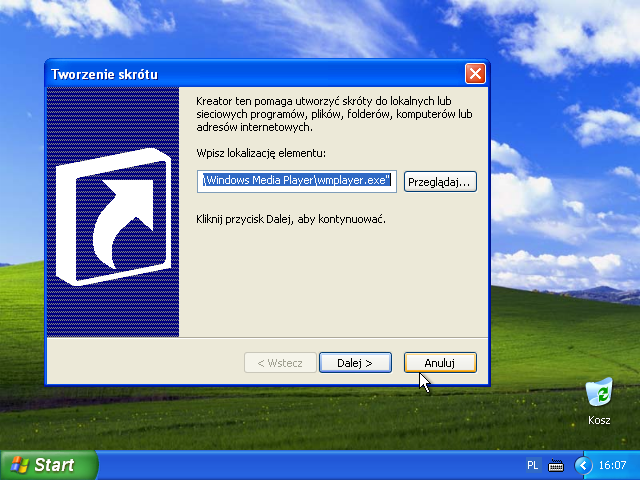Click the item location text field
This screenshot has height=480, width=640.
(x=299, y=181)
